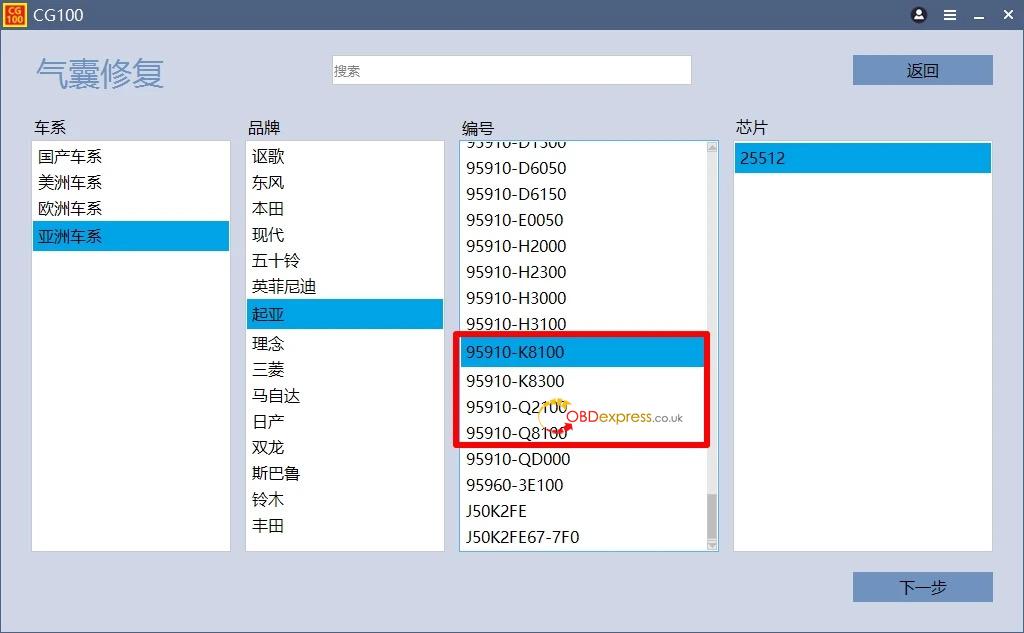Minimize the CG100 window

click(979, 15)
